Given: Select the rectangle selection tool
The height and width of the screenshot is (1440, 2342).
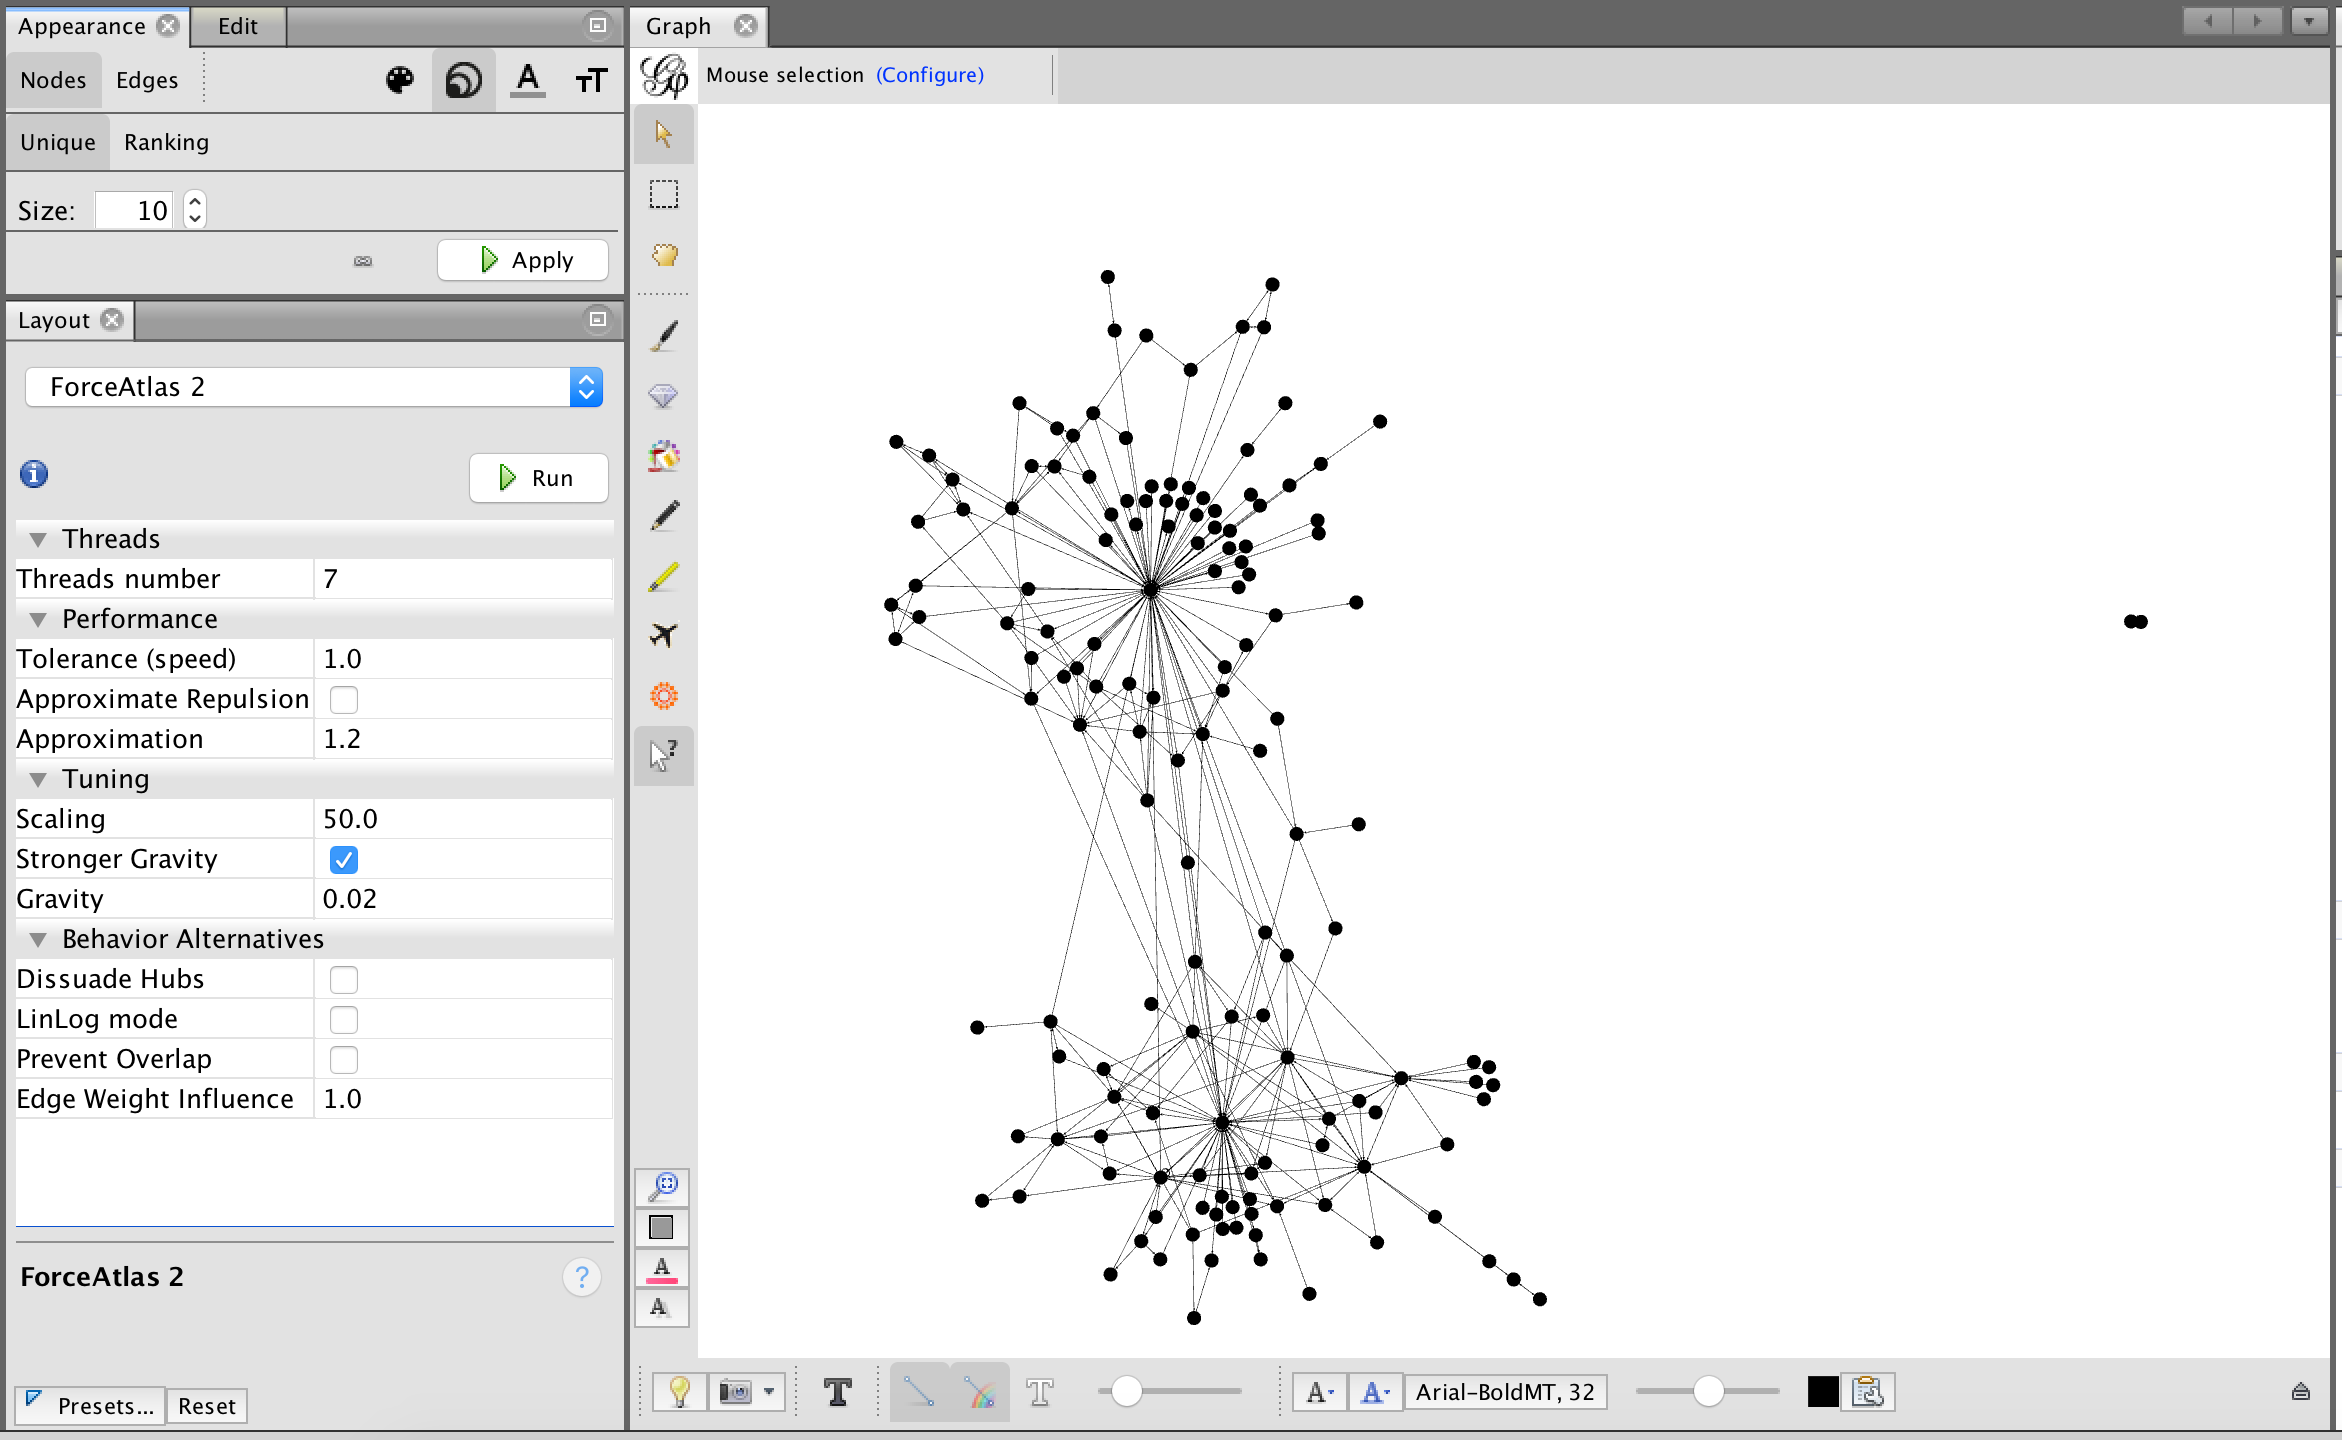Looking at the screenshot, I should (663, 194).
